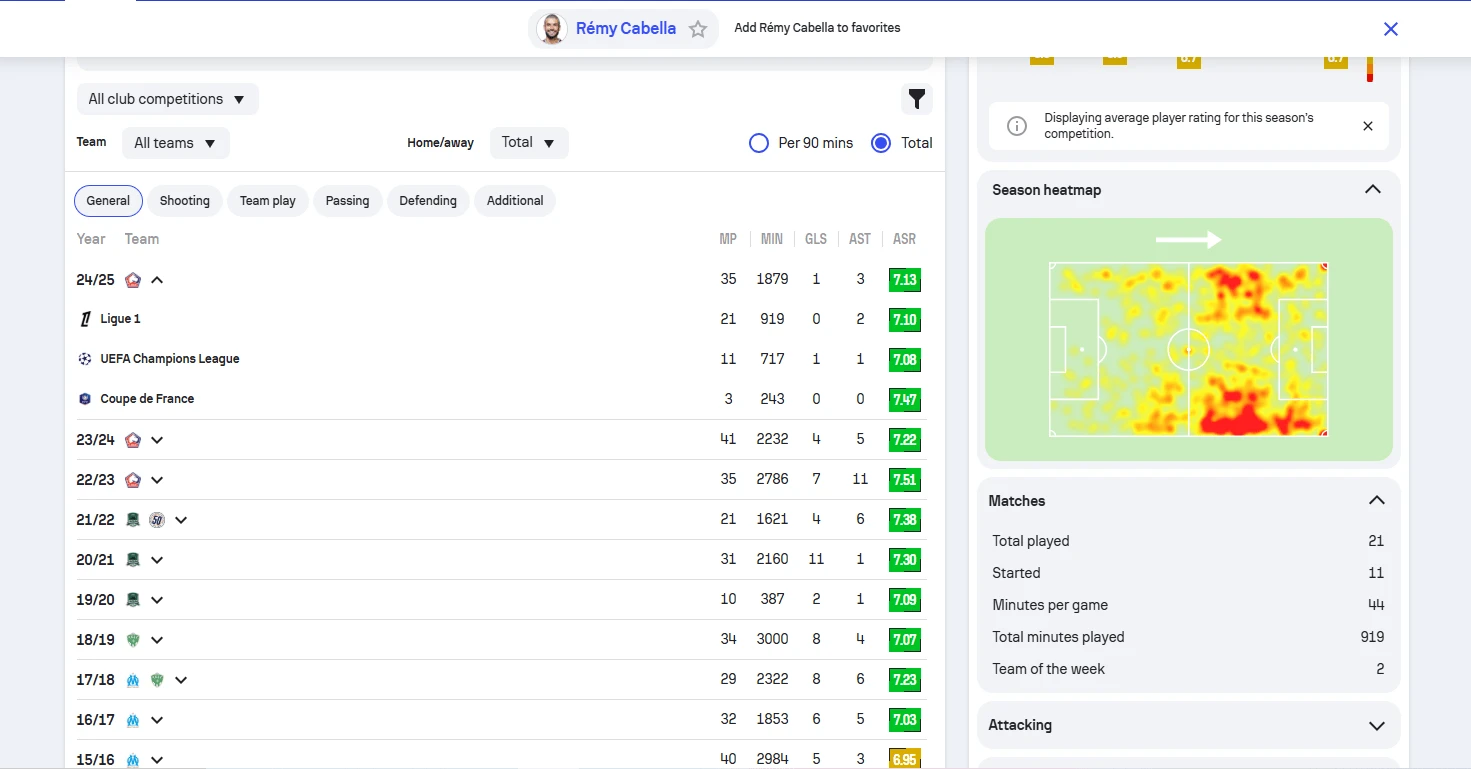Switch to the Defending tab
The width and height of the screenshot is (1471, 769).
(x=427, y=201)
